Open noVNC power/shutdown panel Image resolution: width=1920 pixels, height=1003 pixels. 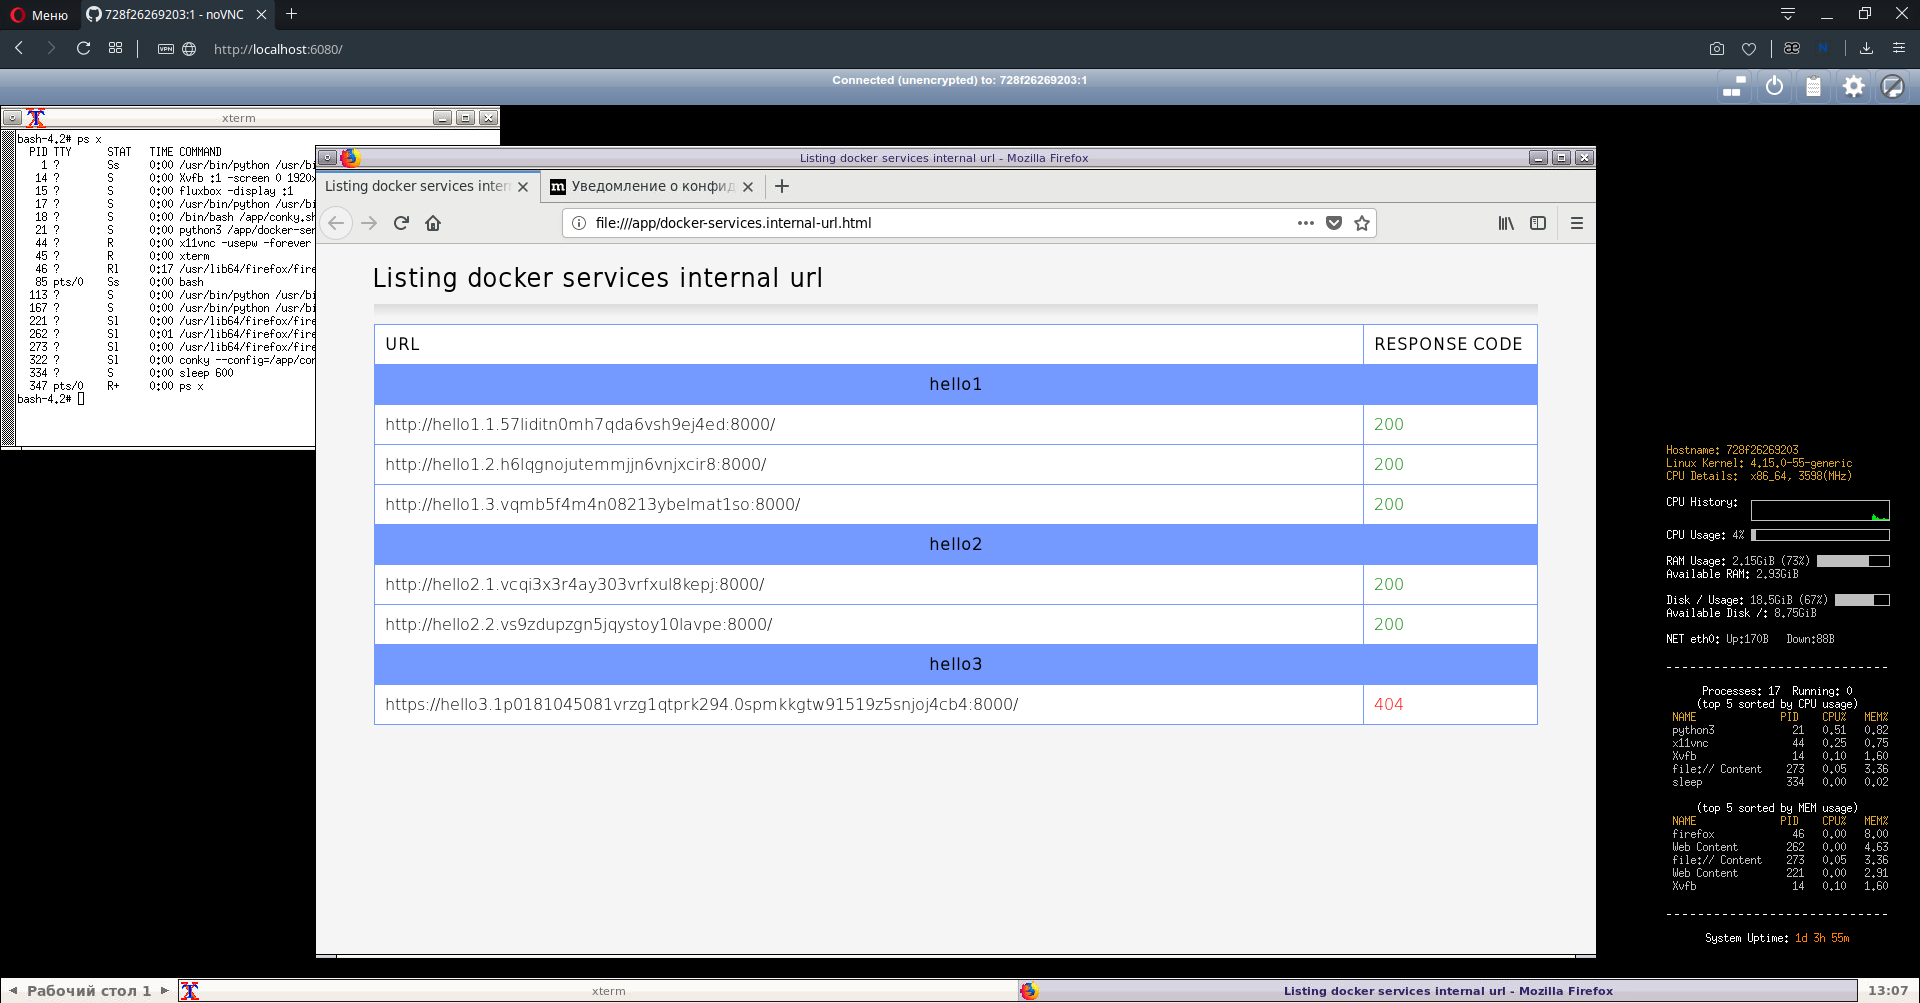tap(1775, 87)
